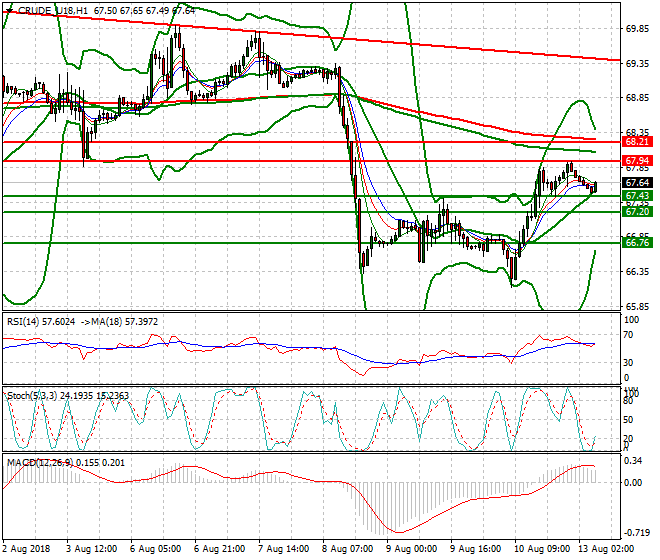This screenshot has height=560, width=660.
Task: Click the RSI(14) indicator label
Action: click(25, 321)
